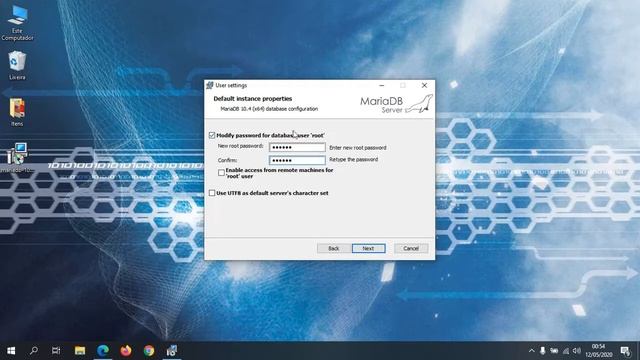640x360 pixels.
Task: Select the MariaDB installer desktop icon
Action: pos(17,157)
